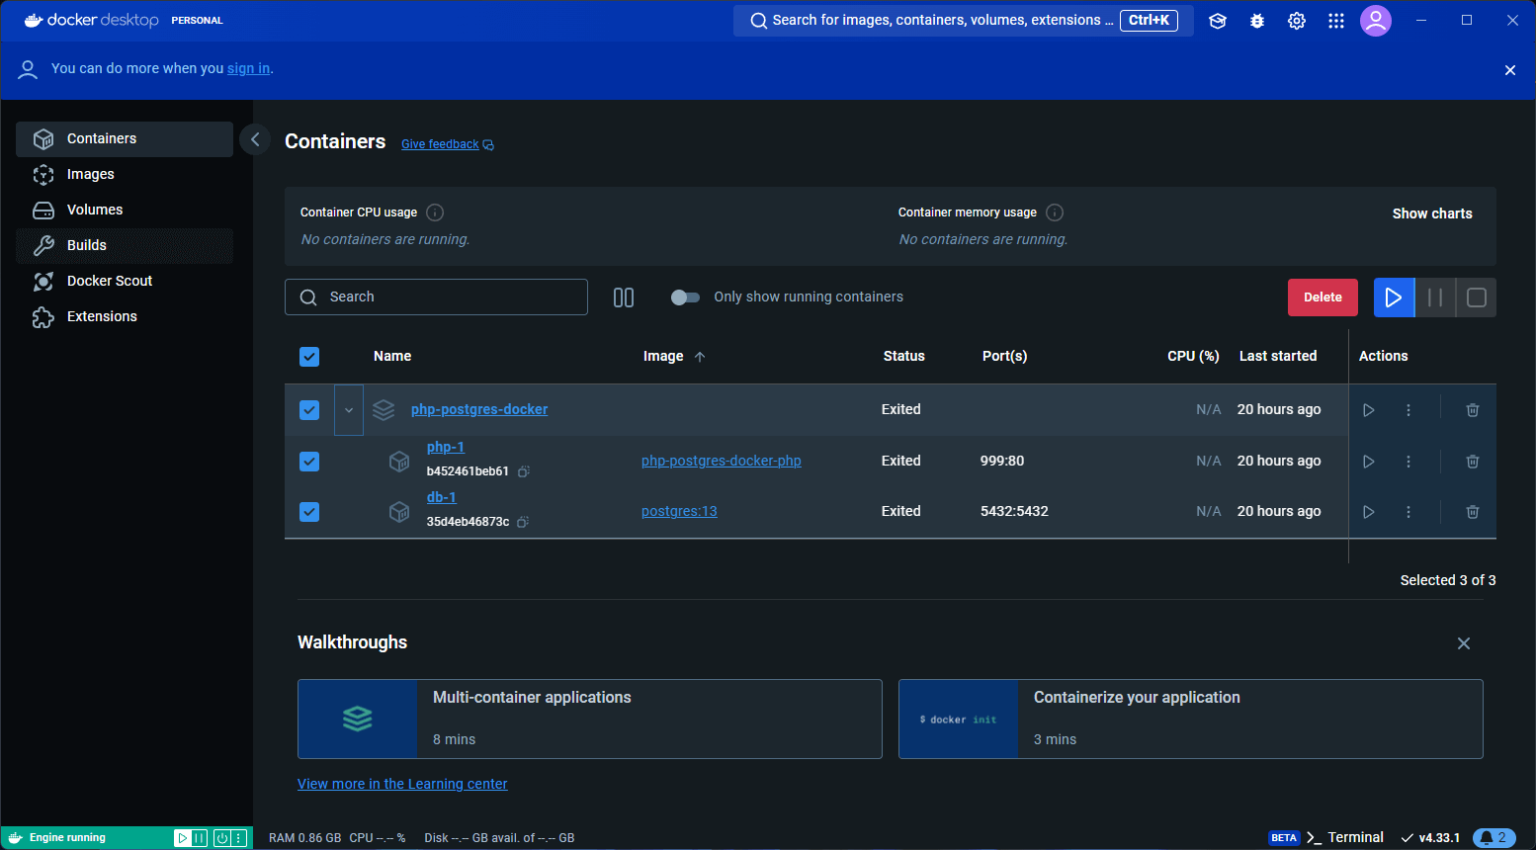1536x850 pixels.
Task: Uncheck the db-1 row checkbox
Action: pos(309,512)
